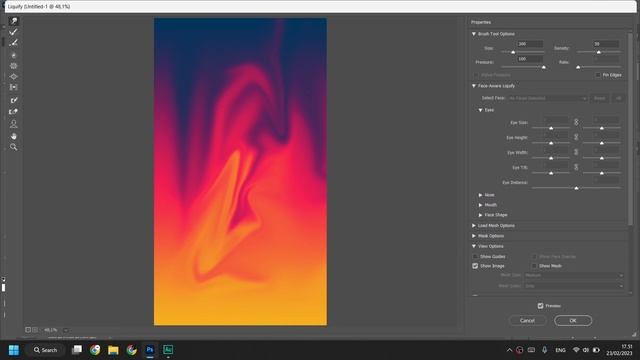Select the Freeze Mask tool

[x=13, y=100]
